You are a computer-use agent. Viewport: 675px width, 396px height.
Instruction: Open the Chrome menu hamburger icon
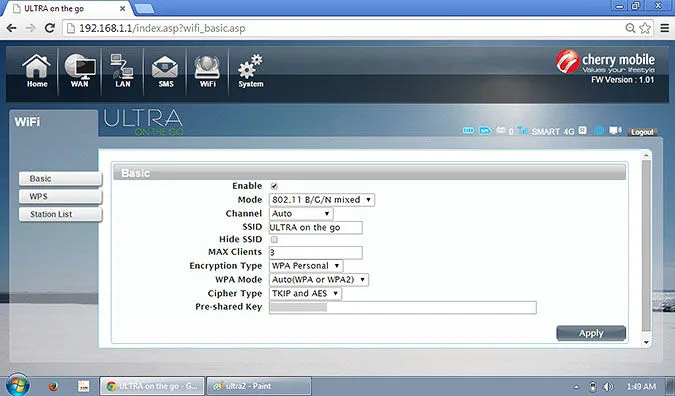tap(665, 28)
